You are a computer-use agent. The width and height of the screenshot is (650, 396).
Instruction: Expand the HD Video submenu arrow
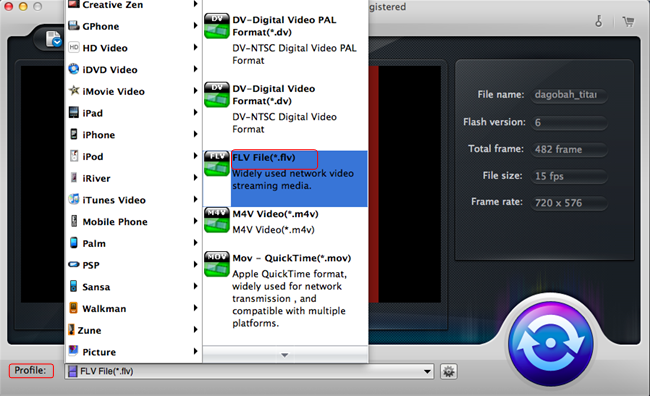(195, 47)
